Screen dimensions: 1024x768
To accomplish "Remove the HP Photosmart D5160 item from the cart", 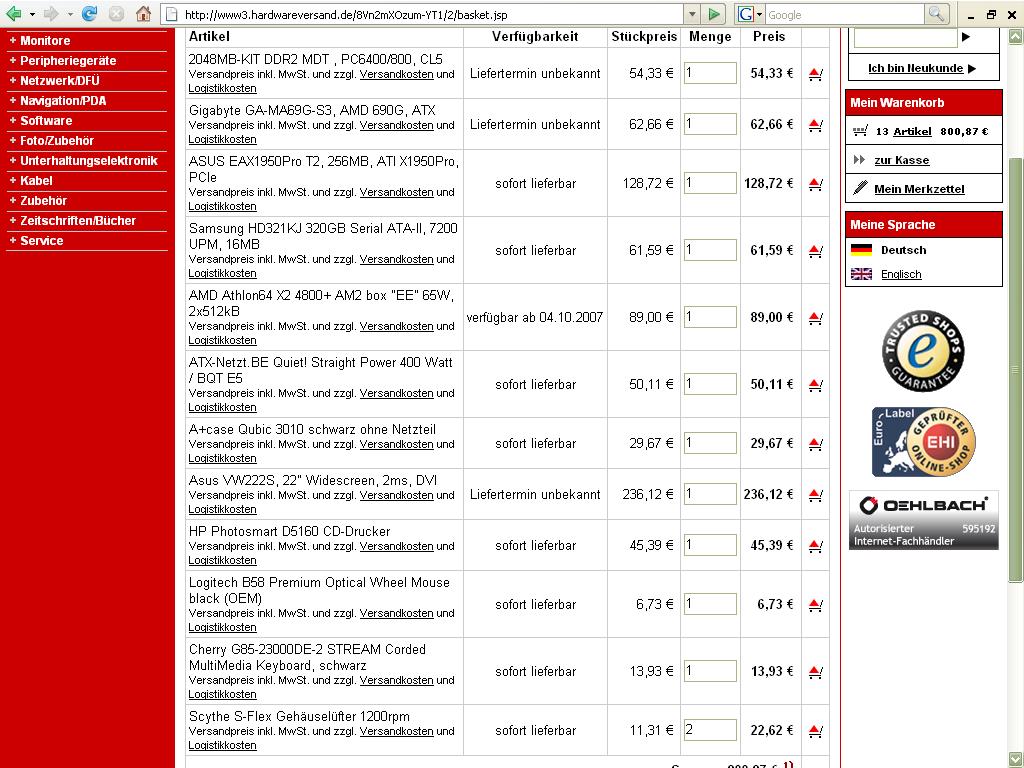I will click(x=815, y=546).
